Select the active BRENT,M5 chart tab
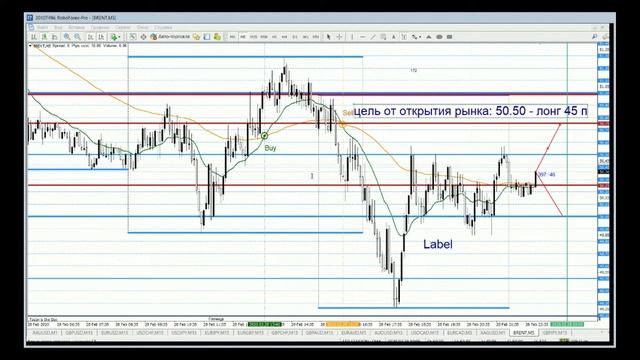 (524, 333)
